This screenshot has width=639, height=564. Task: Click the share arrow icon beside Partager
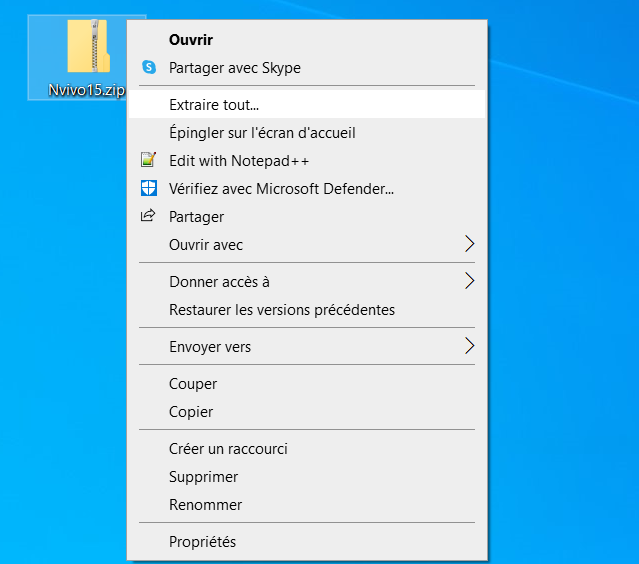[x=149, y=216]
